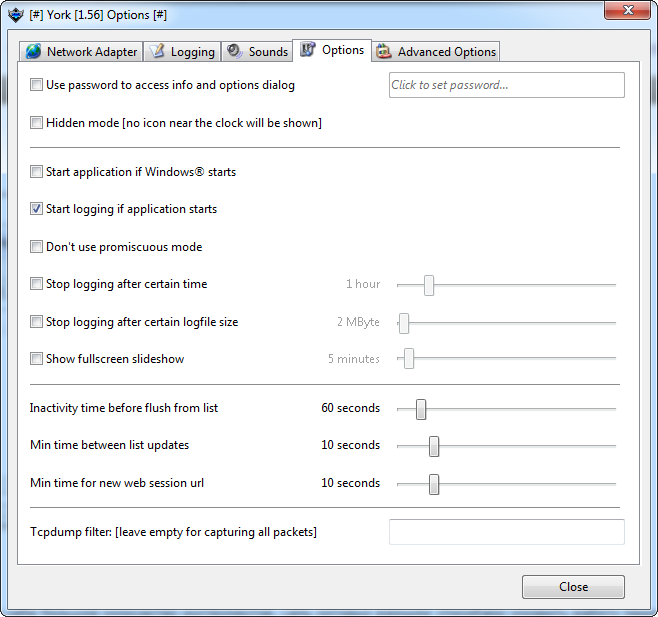Enable Stop logging after certain time
This screenshot has width=658, height=617.
pyautogui.click(x=37, y=284)
